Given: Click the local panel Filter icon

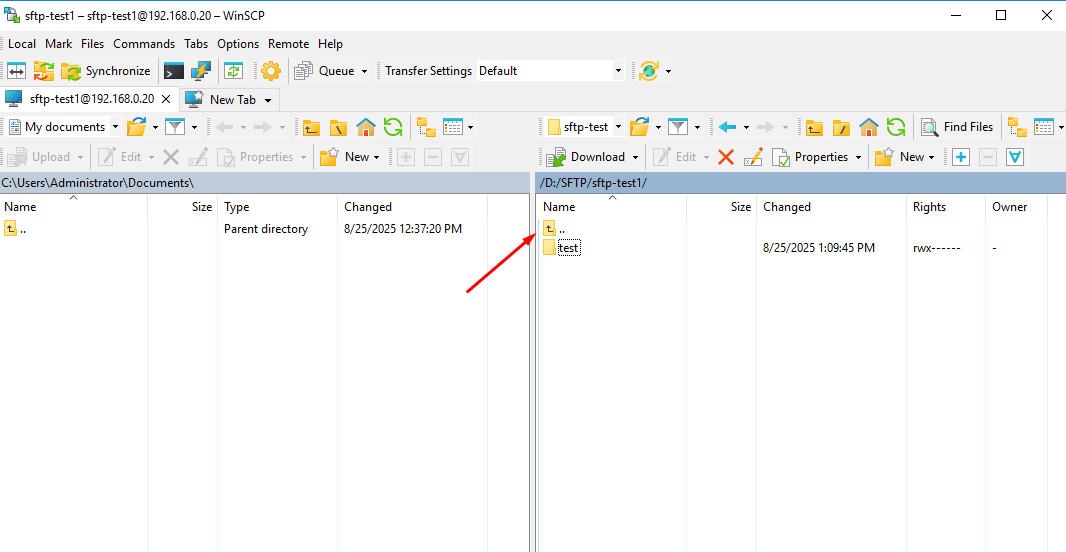Looking at the screenshot, I should pyautogui.click(x=175, y=126).
